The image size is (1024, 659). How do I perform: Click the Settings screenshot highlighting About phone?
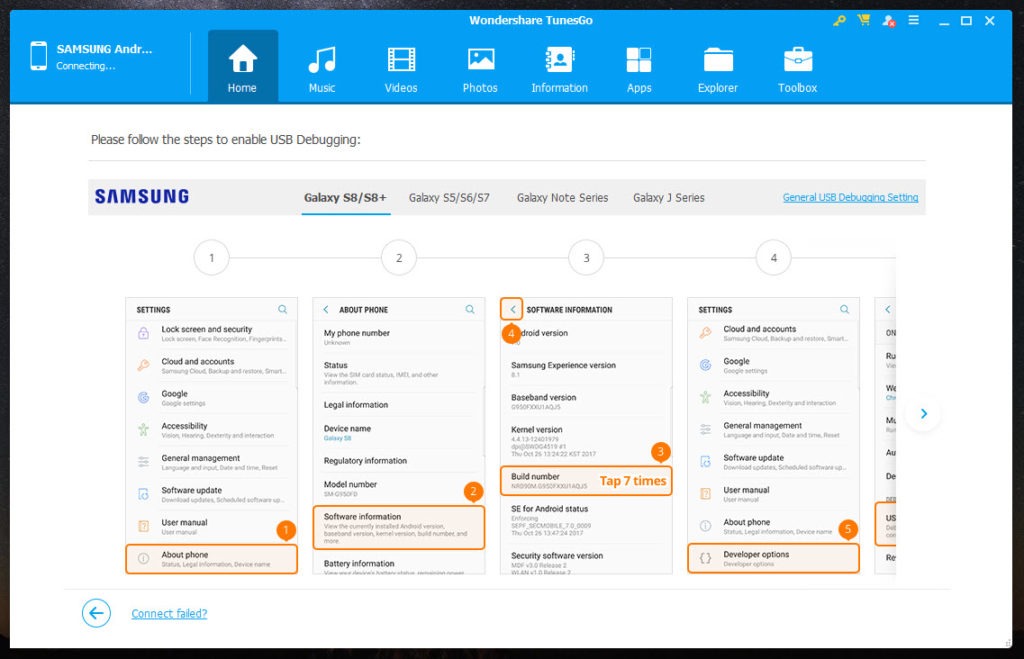click(x=212, y=436)
